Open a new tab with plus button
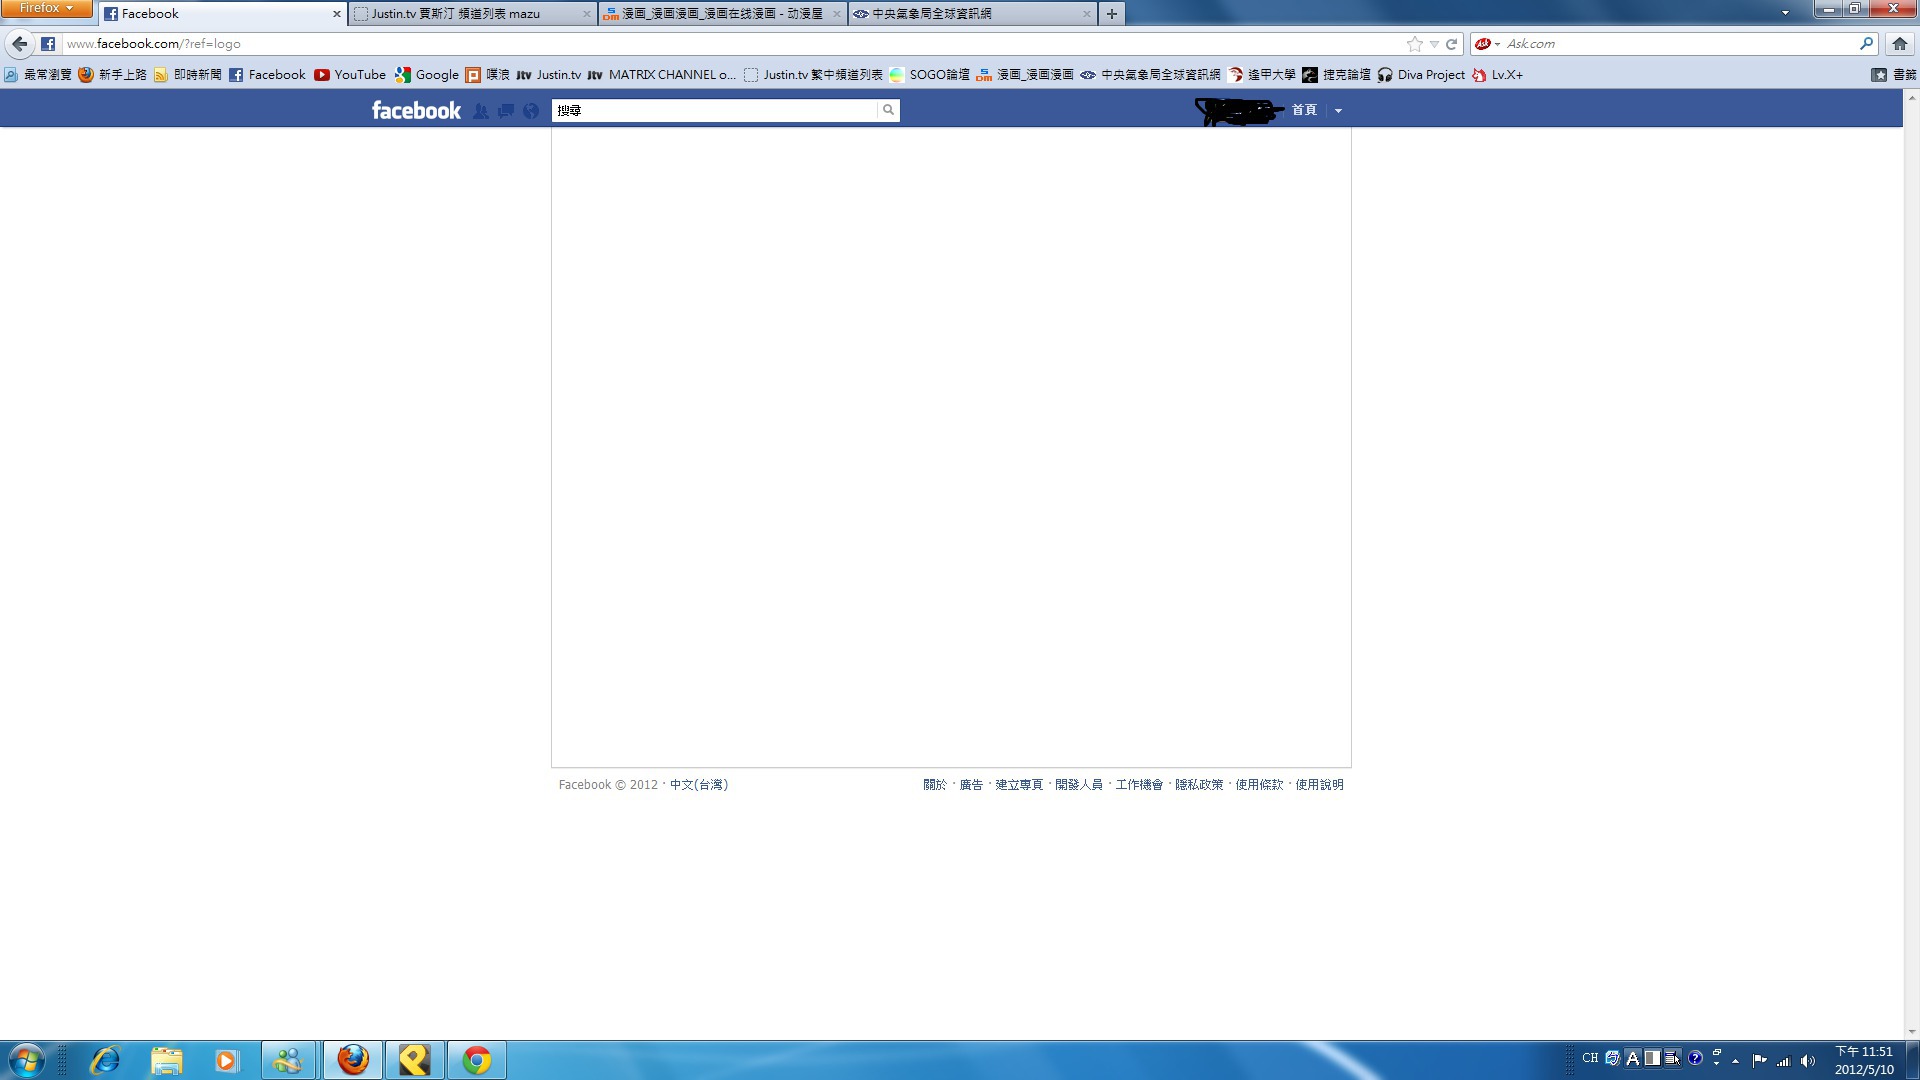This screenshot has width=1920, height=1080. pos(1111,14)
